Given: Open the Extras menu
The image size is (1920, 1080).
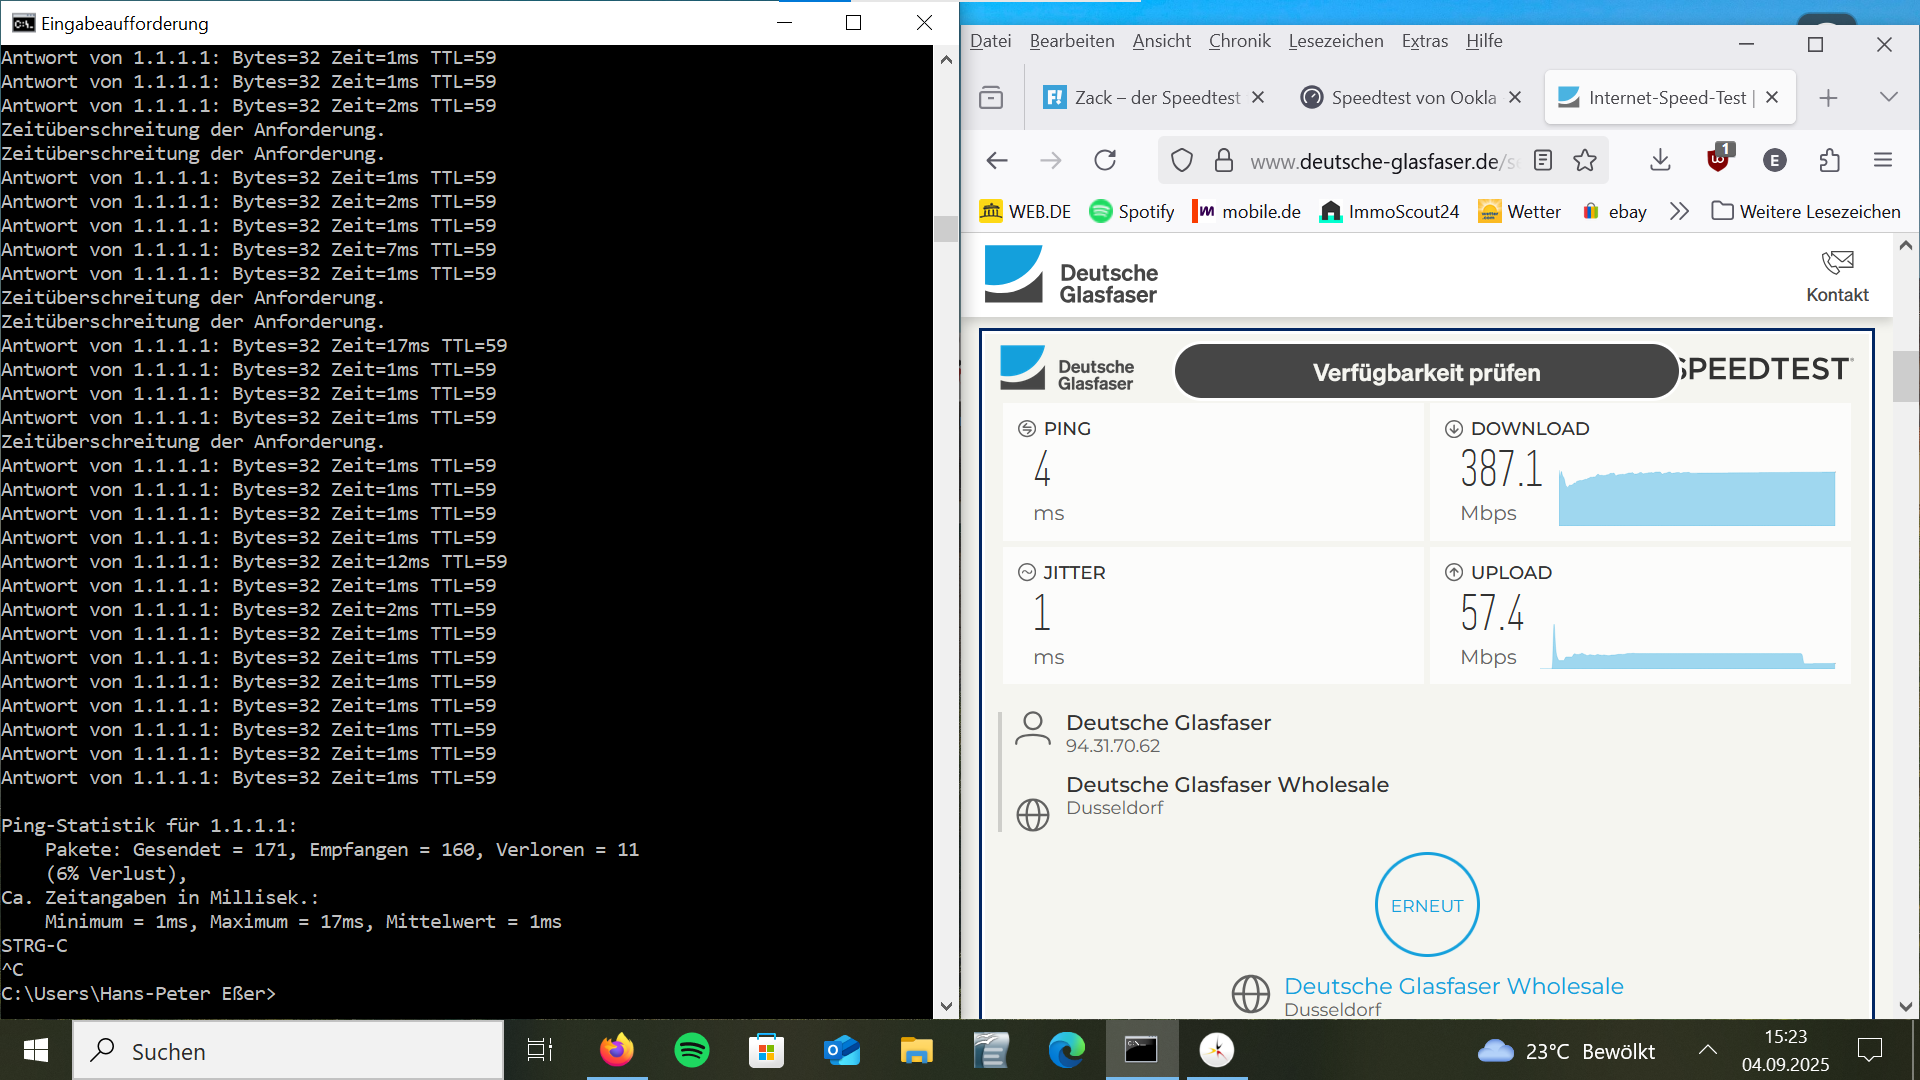Looking at the screenshot, I should pyautogui.click(x=1424, y=41).
